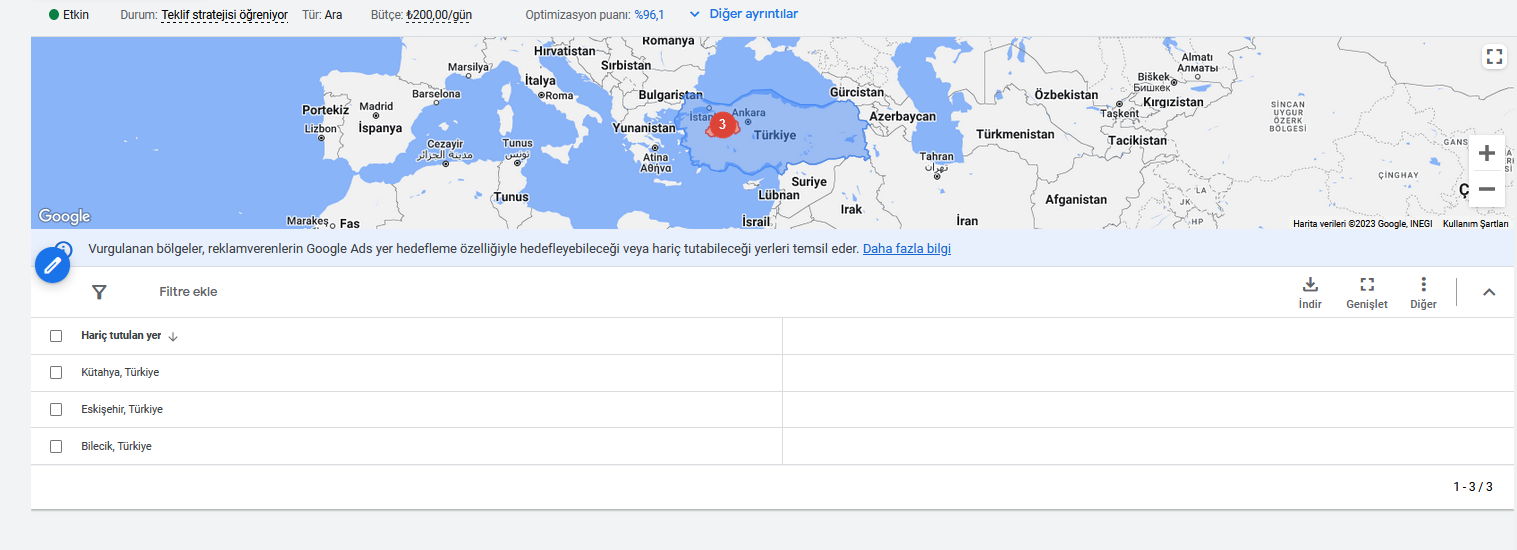Click the Bilecik, Türkiye text
1517x550 pixels.
[116, 446]
